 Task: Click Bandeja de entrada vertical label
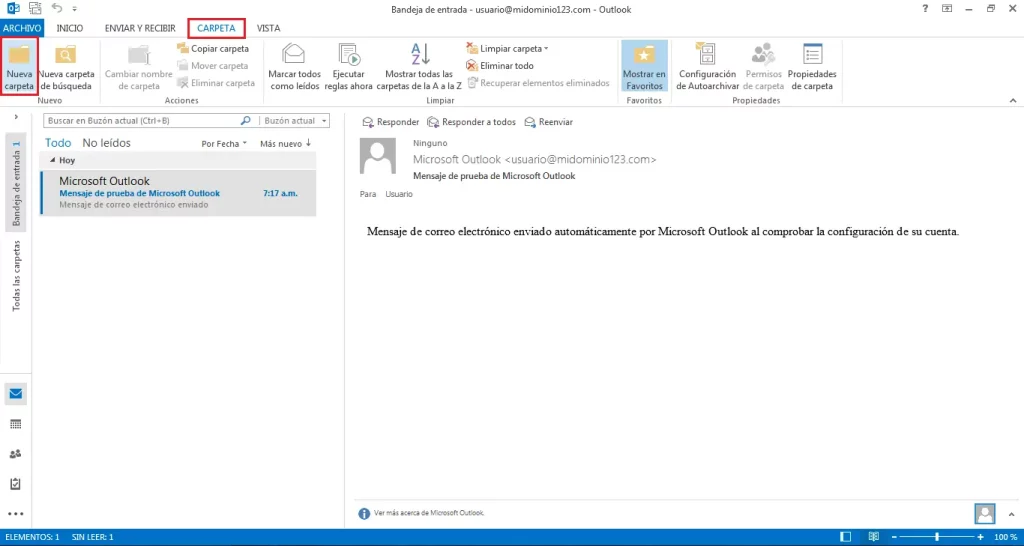click(x=16, y=184)
